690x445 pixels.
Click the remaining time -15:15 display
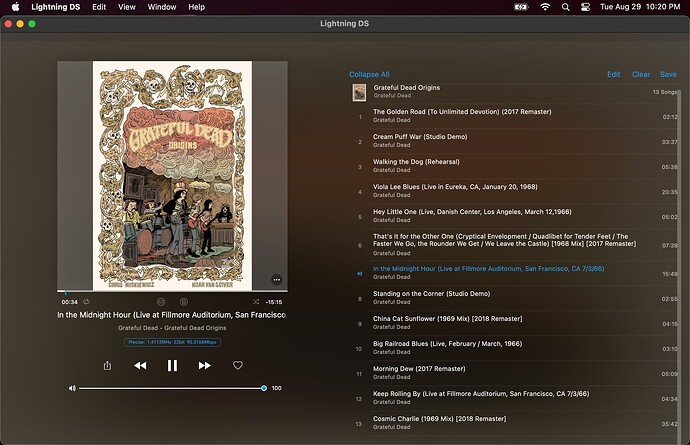[x=274, y=302]
